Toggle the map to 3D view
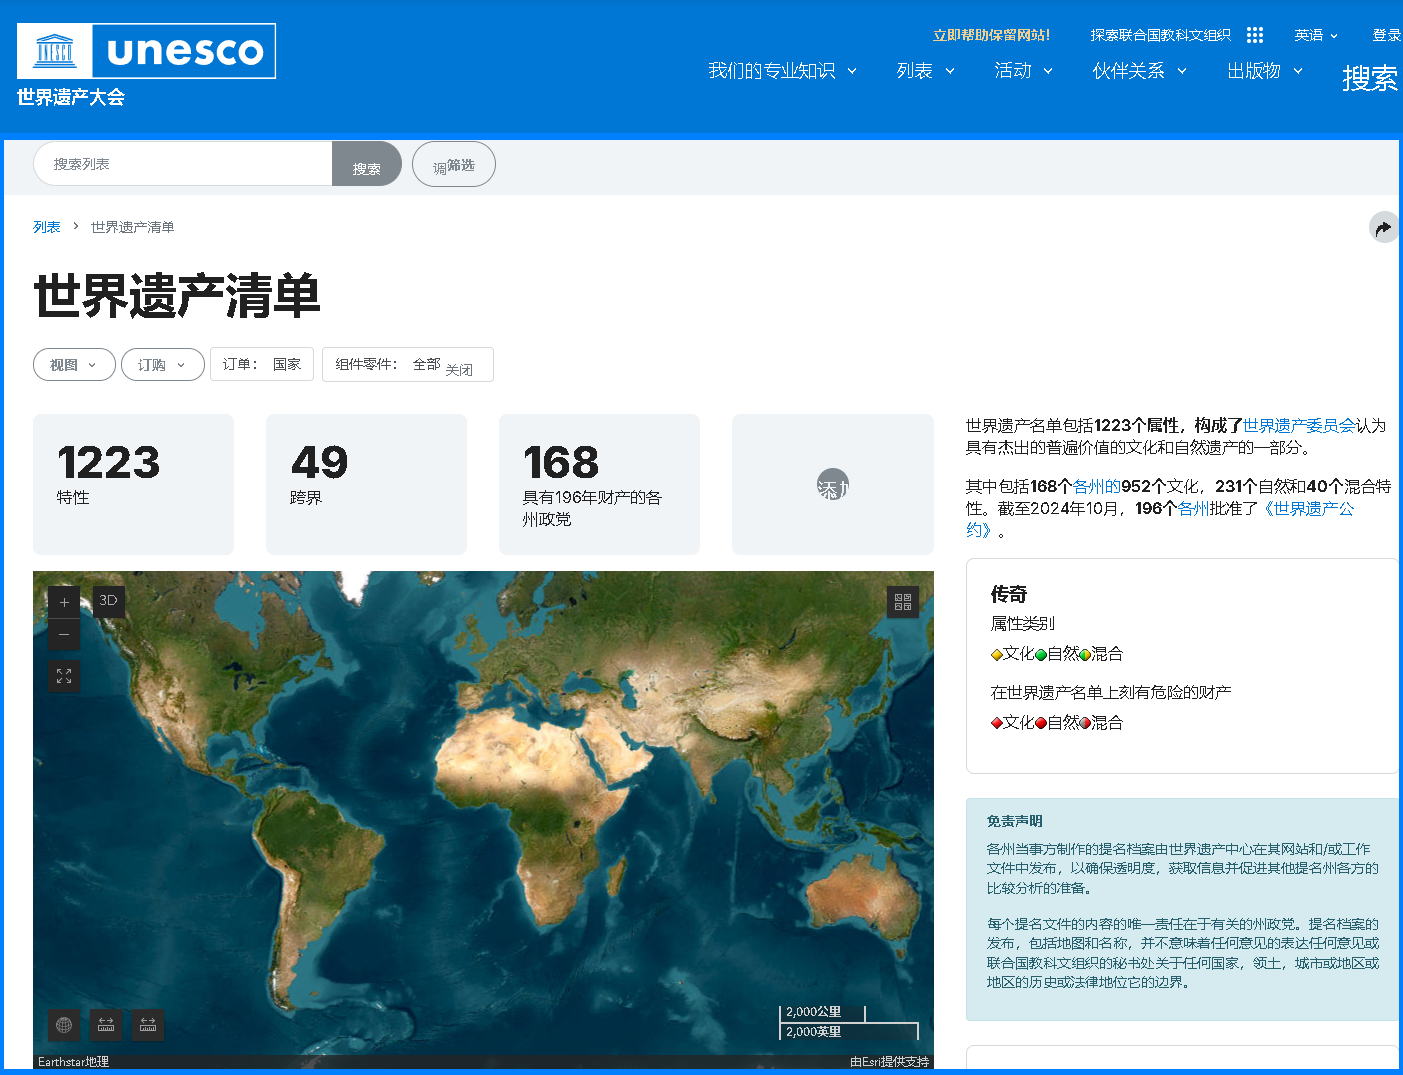The height and width of the screenshot is (1075, 1403). [108, 601]
